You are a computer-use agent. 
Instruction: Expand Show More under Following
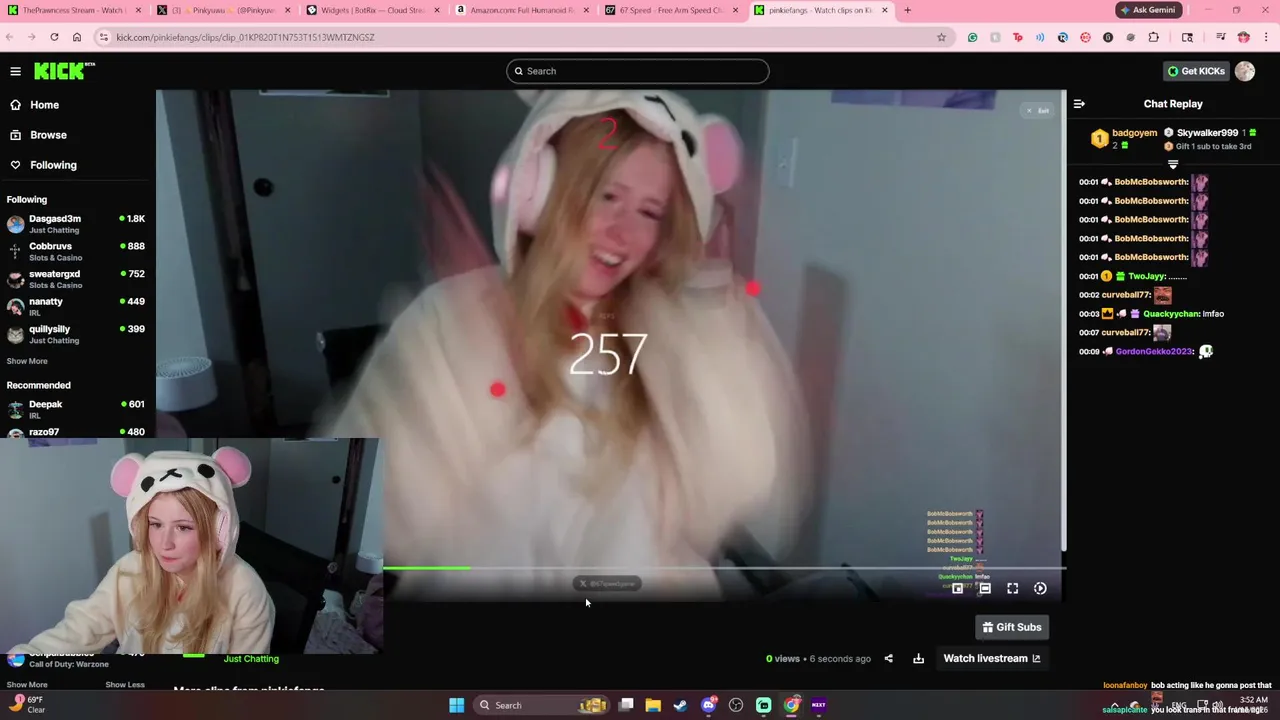(27, 361)
